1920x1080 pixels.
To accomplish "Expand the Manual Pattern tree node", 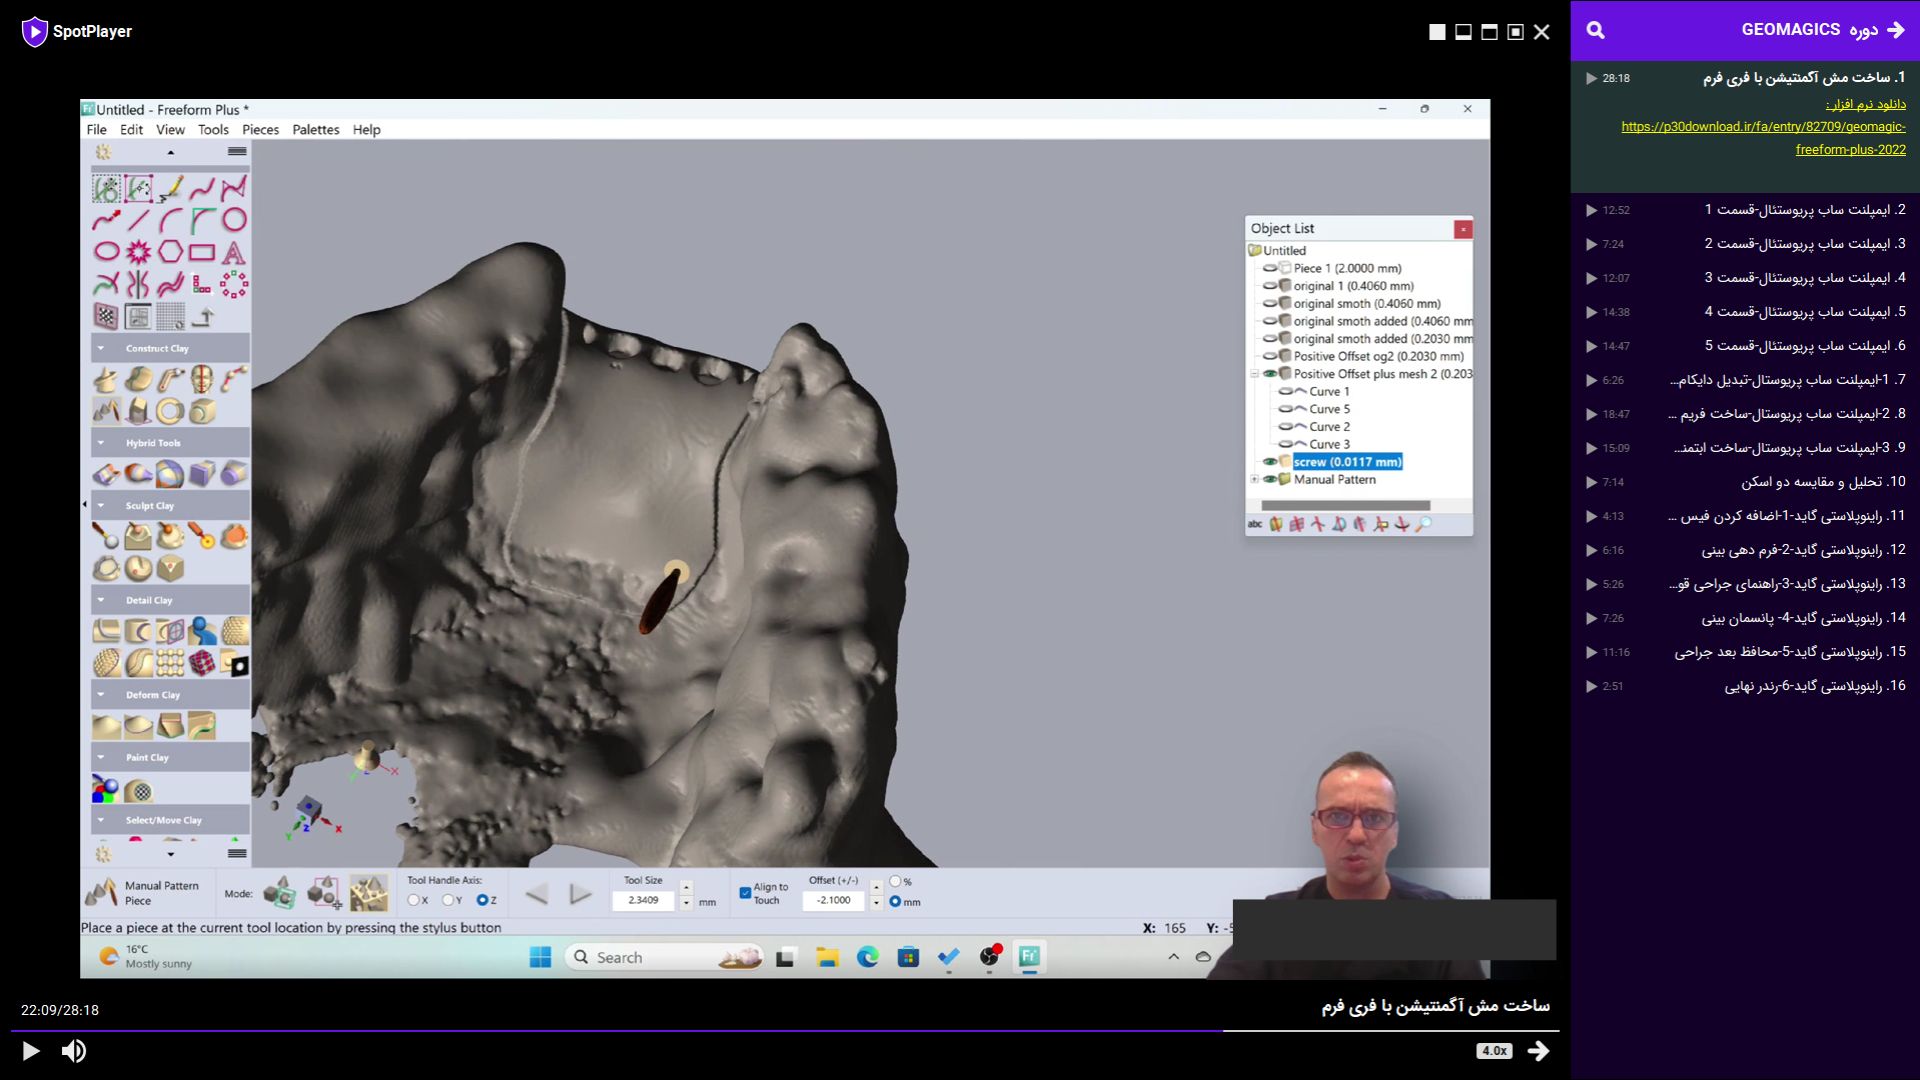I will 1254,480.
